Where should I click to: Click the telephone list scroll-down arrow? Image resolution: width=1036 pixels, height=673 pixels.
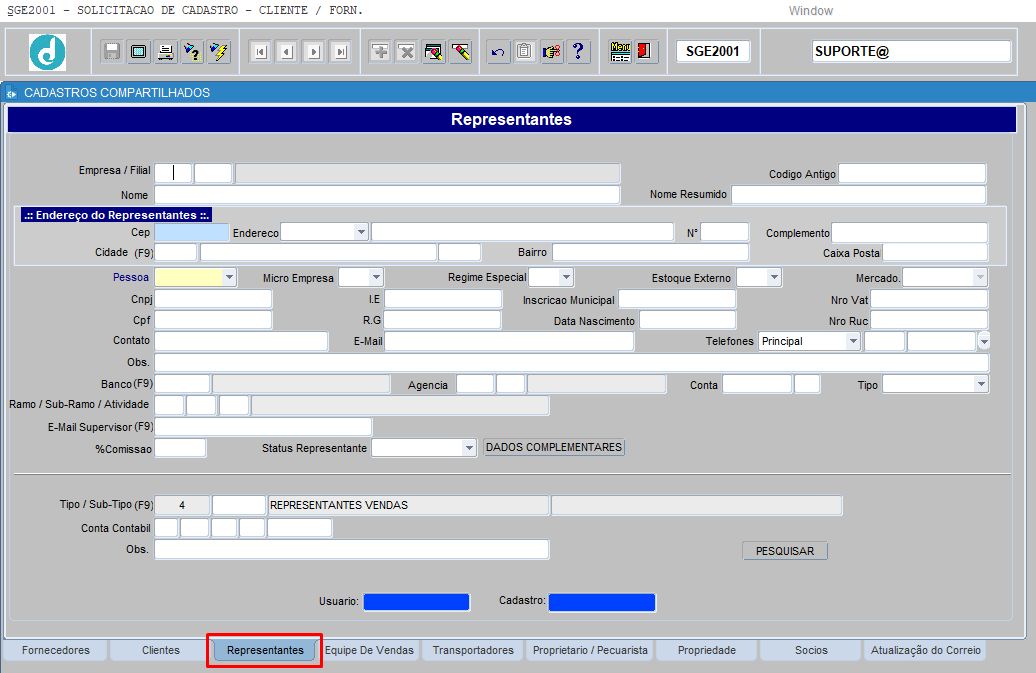point(984,341)
